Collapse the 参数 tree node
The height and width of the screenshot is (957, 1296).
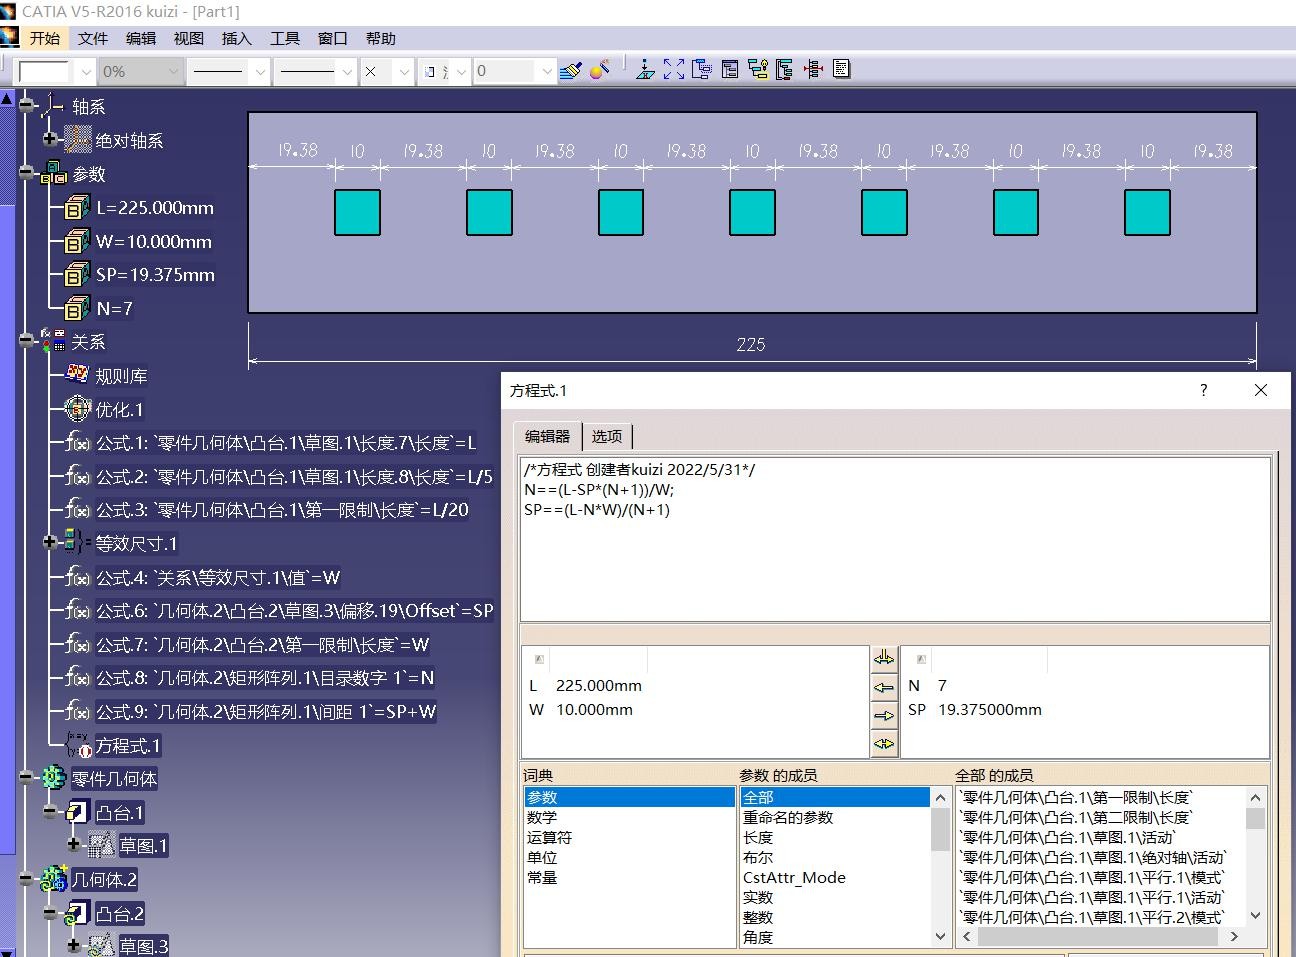(27, 172)
